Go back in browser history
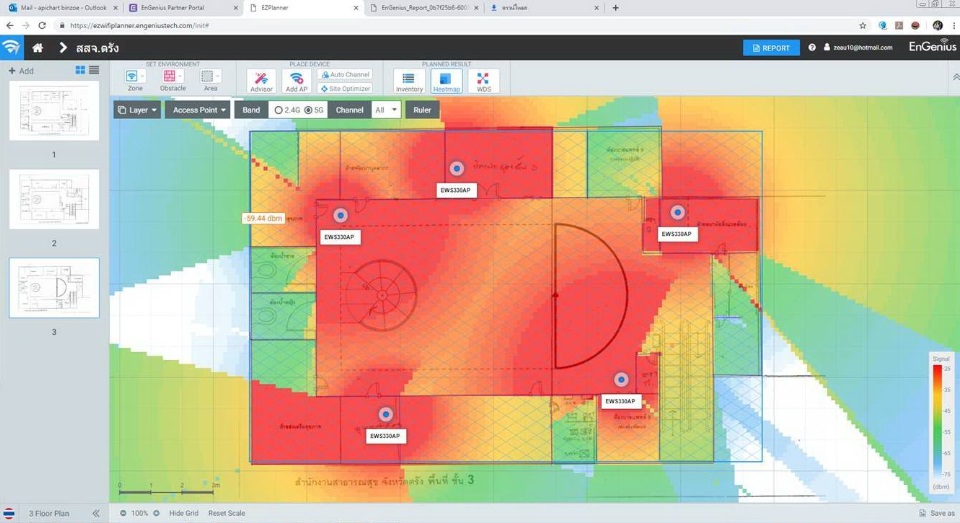The height and width of the screenshot is (523, 960). click(x=10, y=25)
